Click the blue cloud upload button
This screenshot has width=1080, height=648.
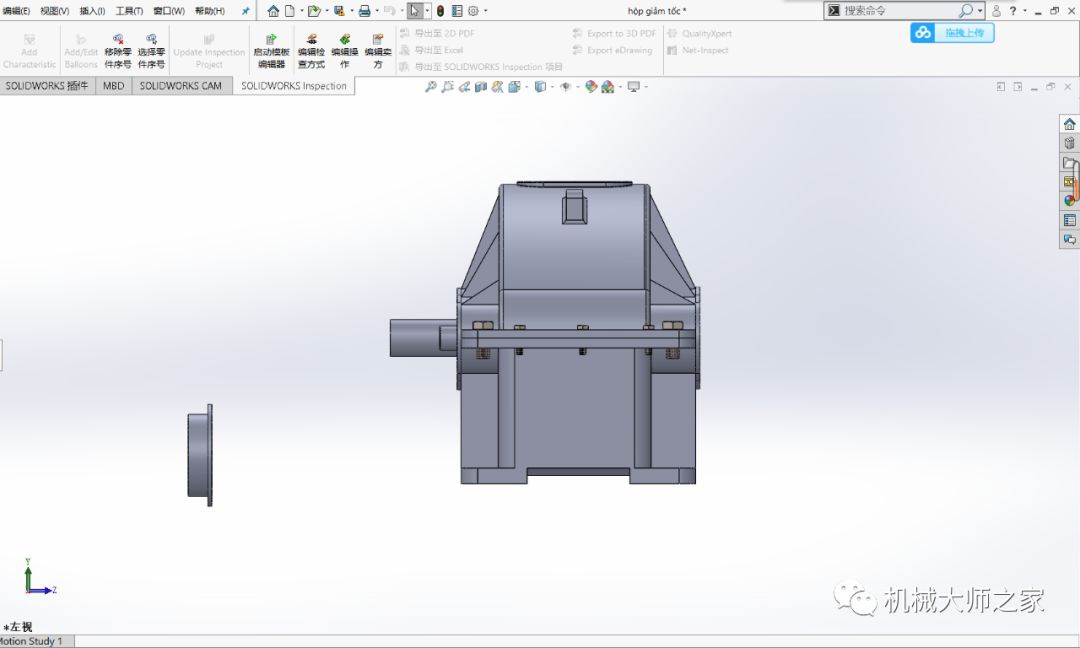[x=952, y=33]
